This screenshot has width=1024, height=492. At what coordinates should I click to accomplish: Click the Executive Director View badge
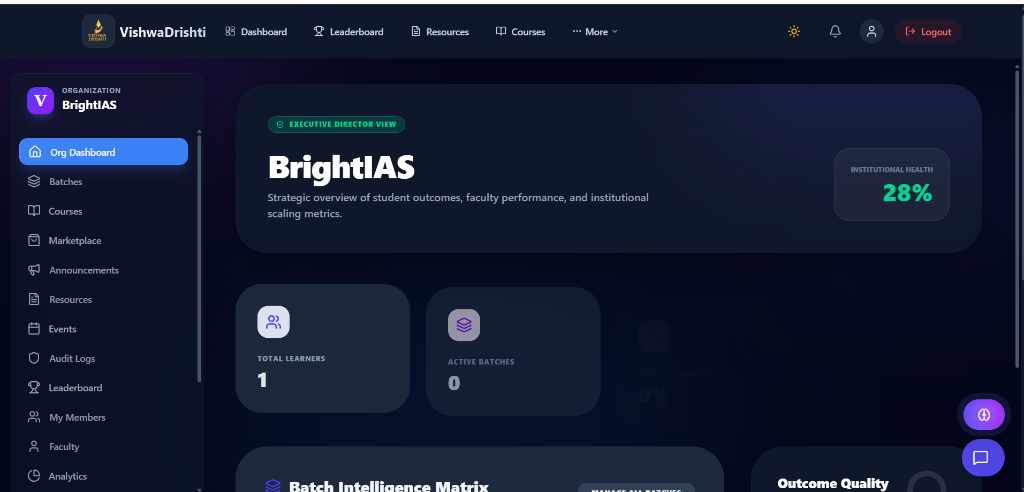pos(336,124)
